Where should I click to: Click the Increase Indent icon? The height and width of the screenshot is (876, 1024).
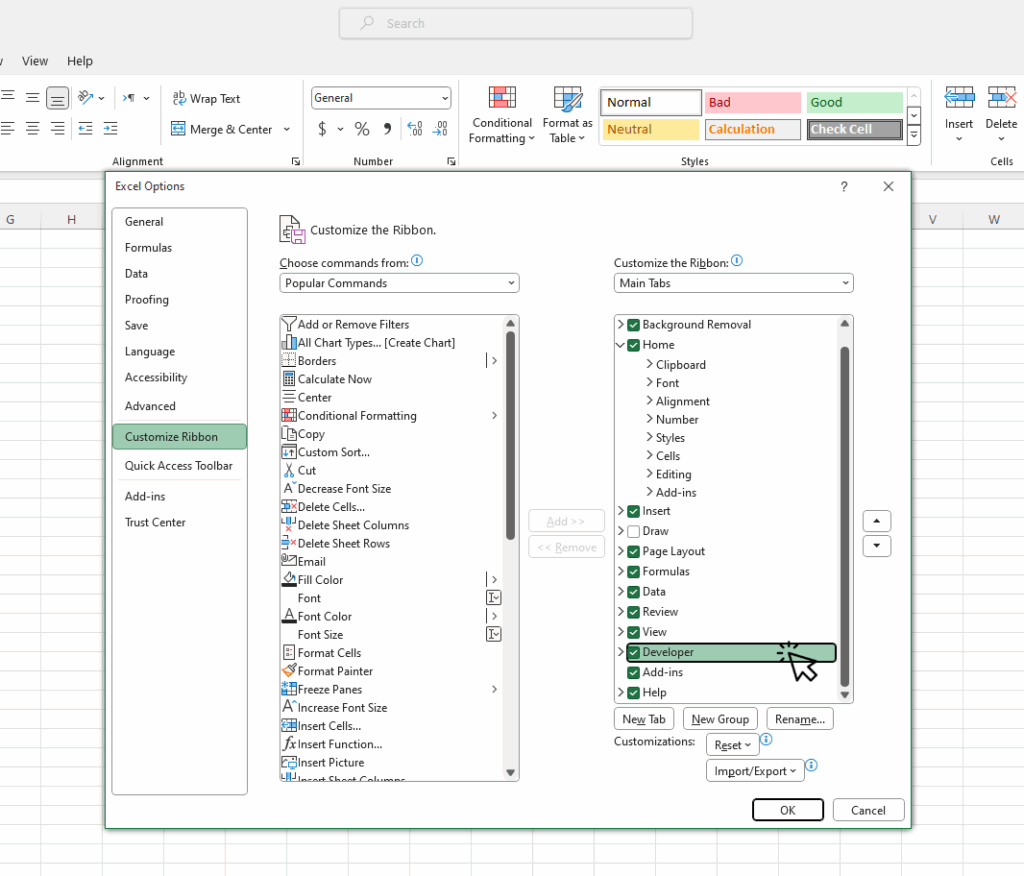(110, 128)
